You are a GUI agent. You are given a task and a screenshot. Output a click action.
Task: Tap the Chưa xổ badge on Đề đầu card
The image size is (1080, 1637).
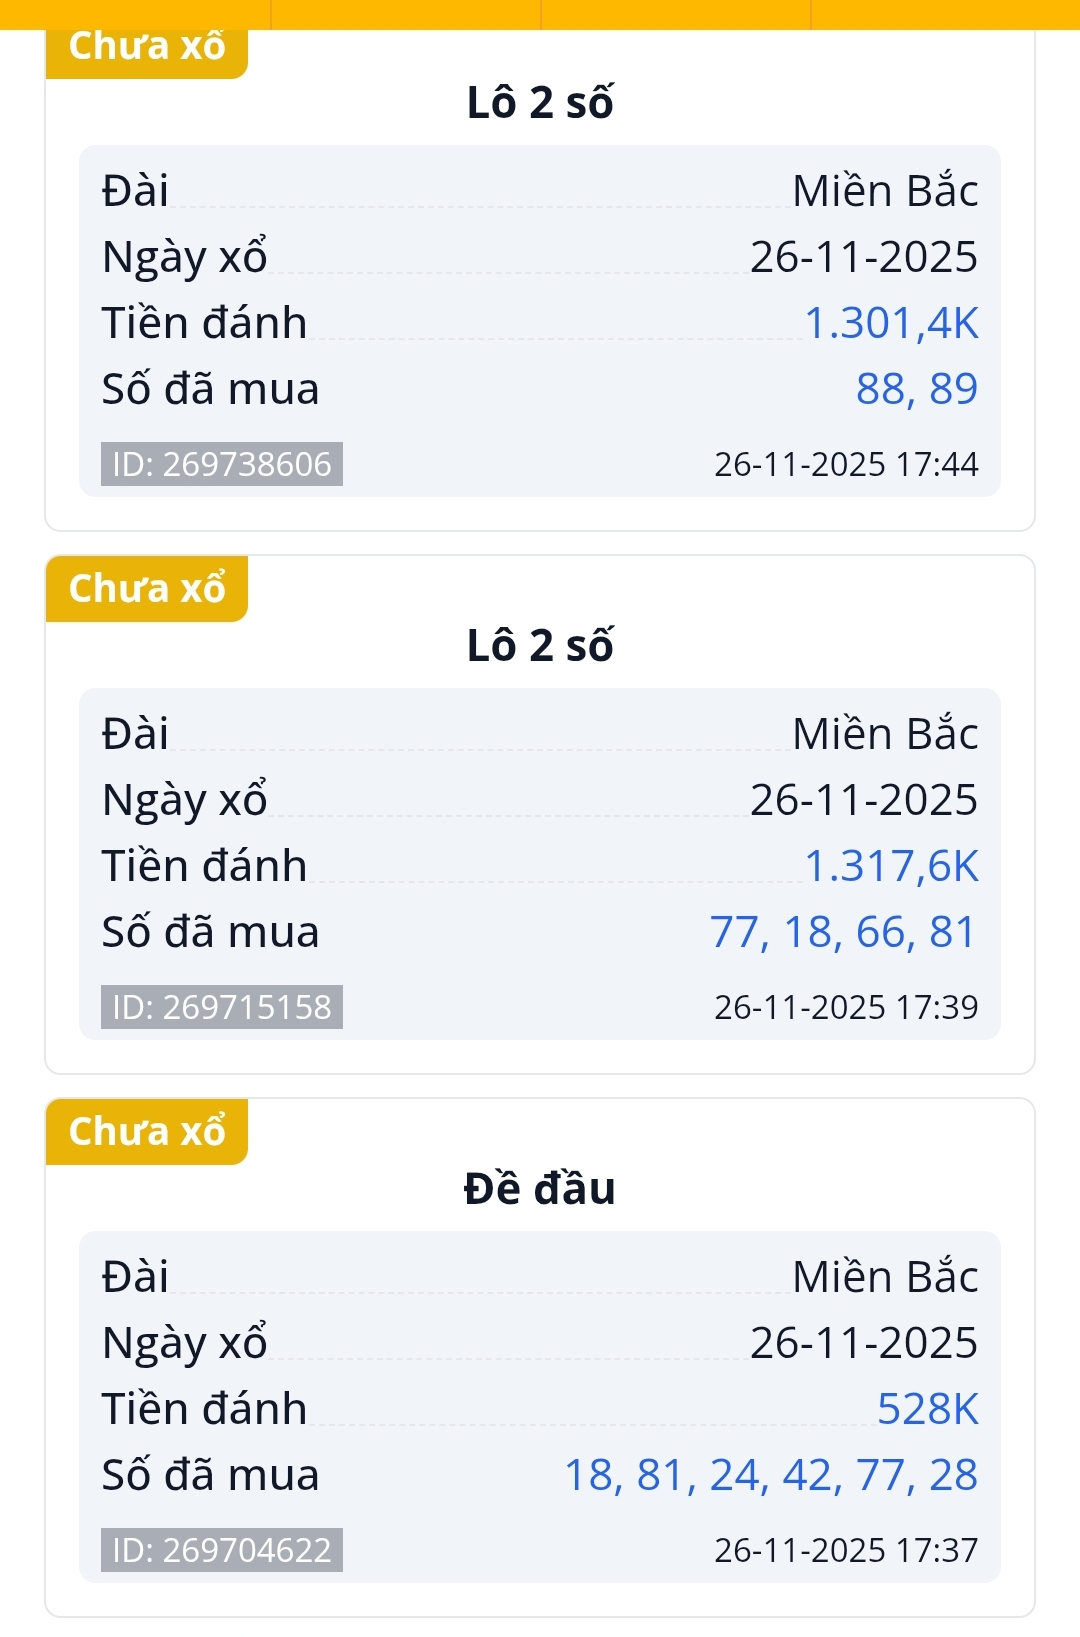click(147, 1131)
